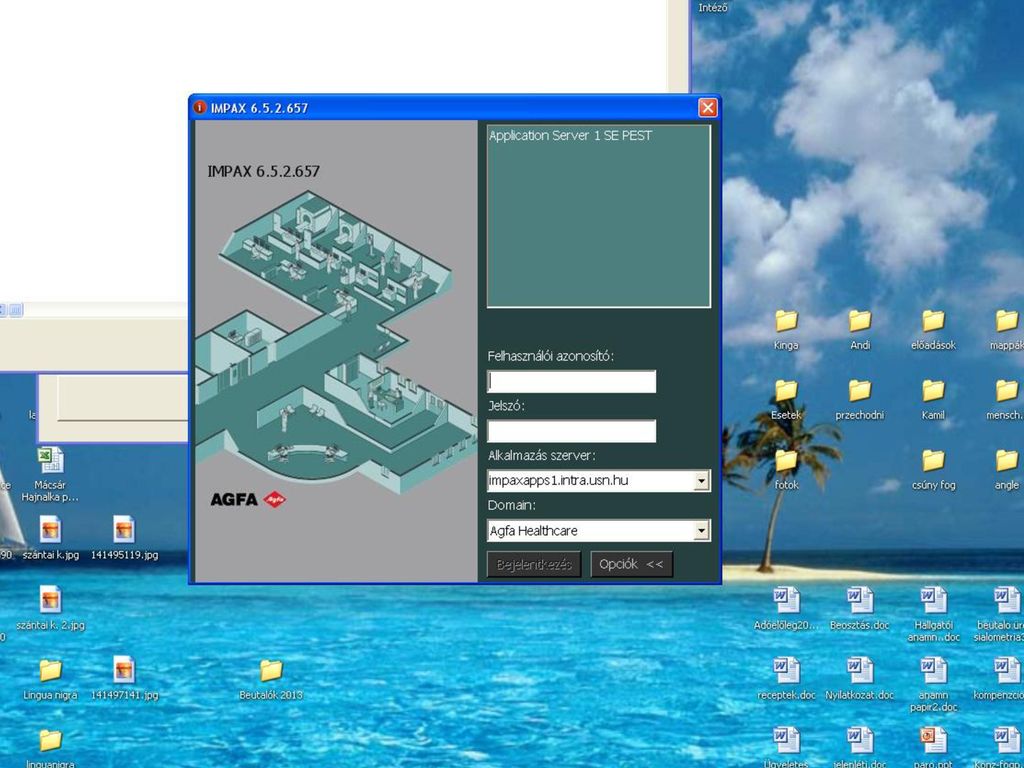Open the Alkalmazás szerver dropdown

pos(701,481)
